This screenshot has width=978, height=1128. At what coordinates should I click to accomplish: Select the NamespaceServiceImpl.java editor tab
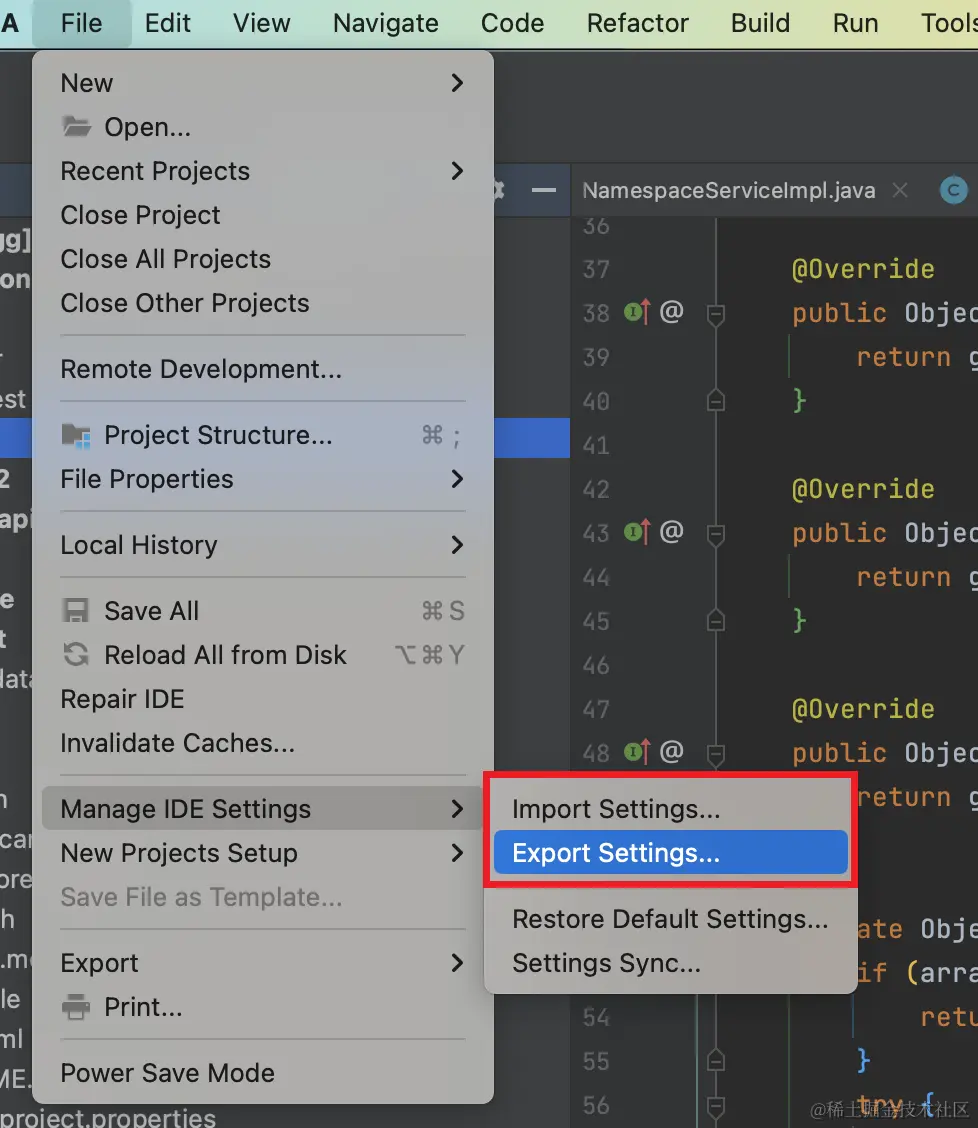pos(729,190)
